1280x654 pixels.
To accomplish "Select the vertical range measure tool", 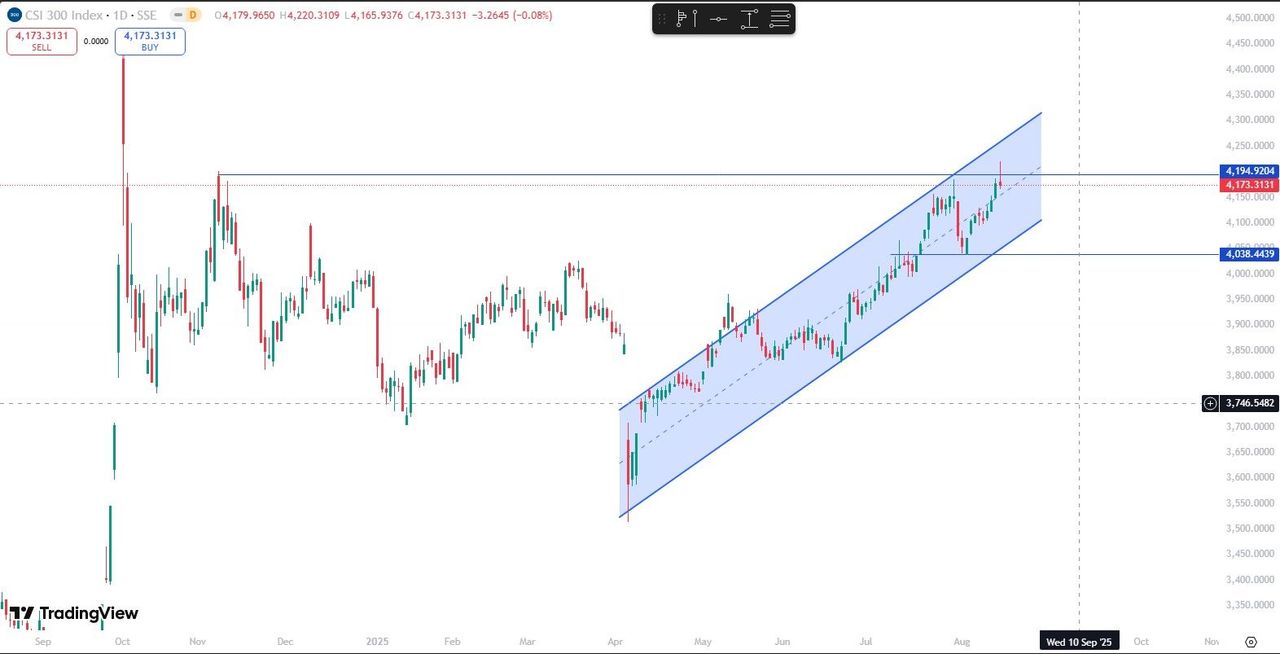I will (749, 19).
